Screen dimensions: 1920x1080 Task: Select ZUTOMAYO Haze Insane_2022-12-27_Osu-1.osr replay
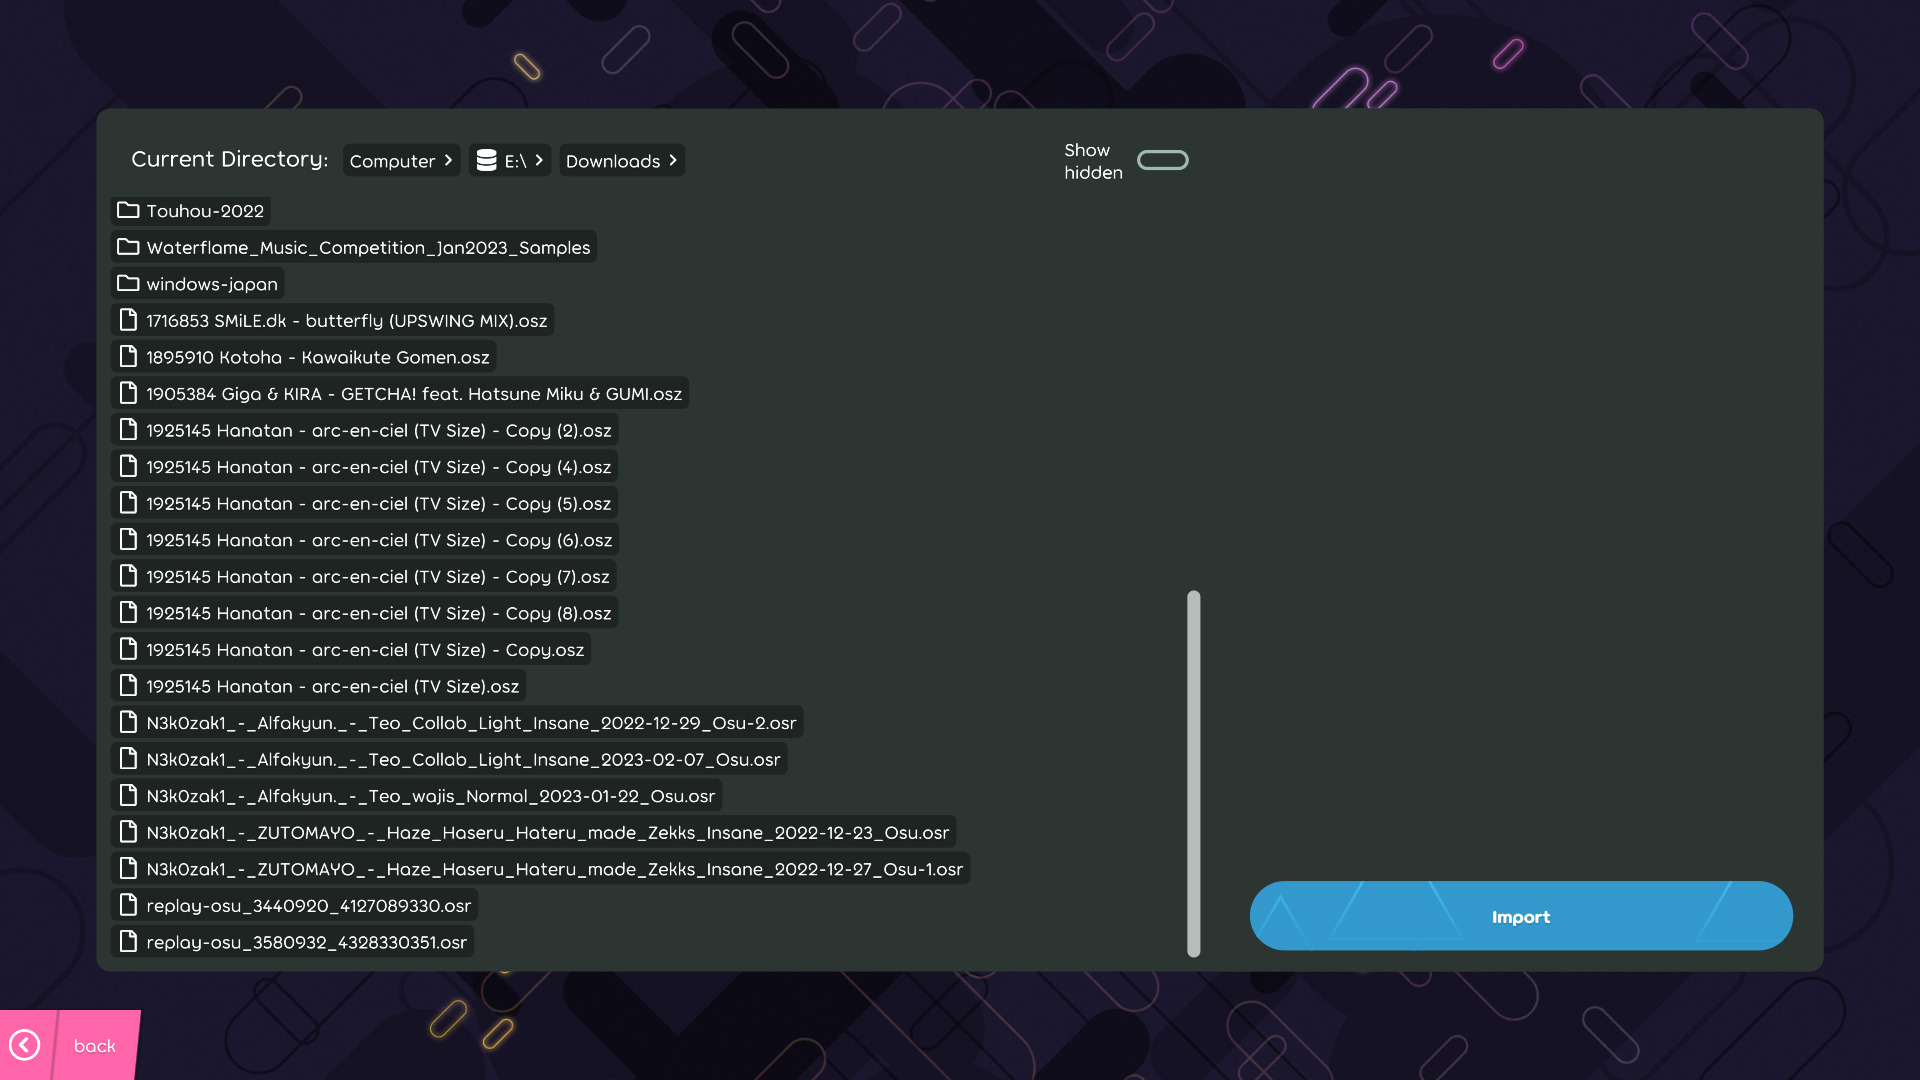[541, 869]
